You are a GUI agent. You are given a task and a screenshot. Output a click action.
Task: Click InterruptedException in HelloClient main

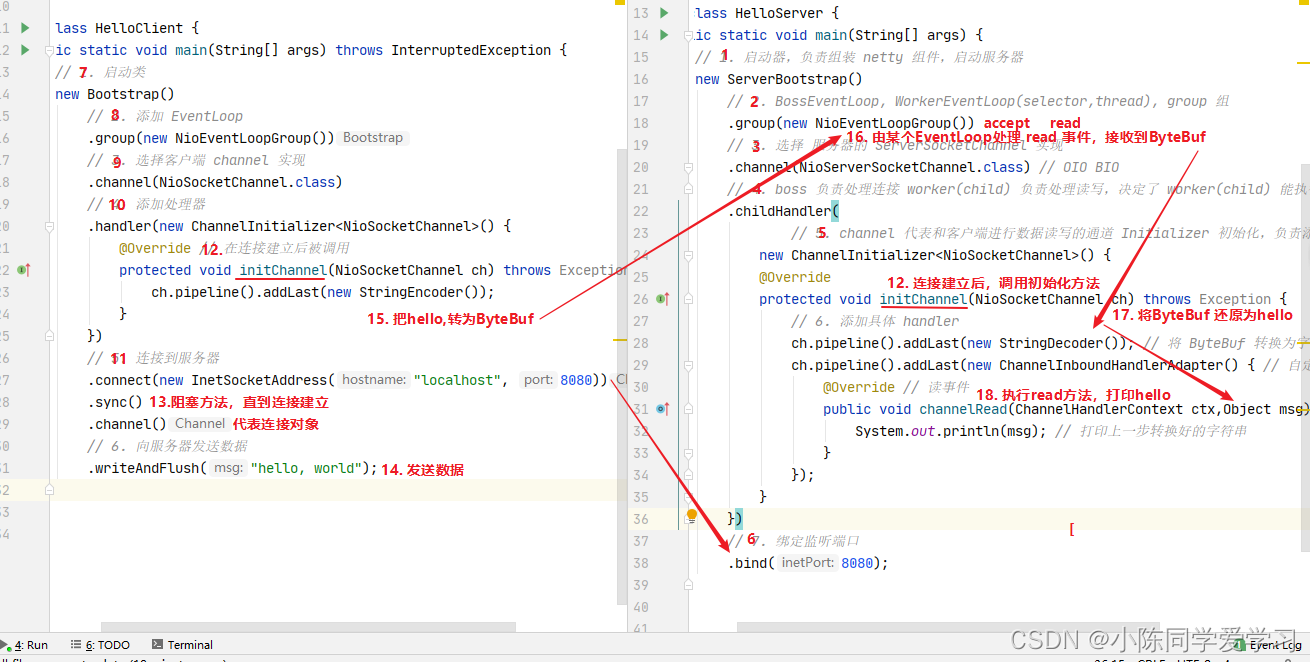[471, 50]
